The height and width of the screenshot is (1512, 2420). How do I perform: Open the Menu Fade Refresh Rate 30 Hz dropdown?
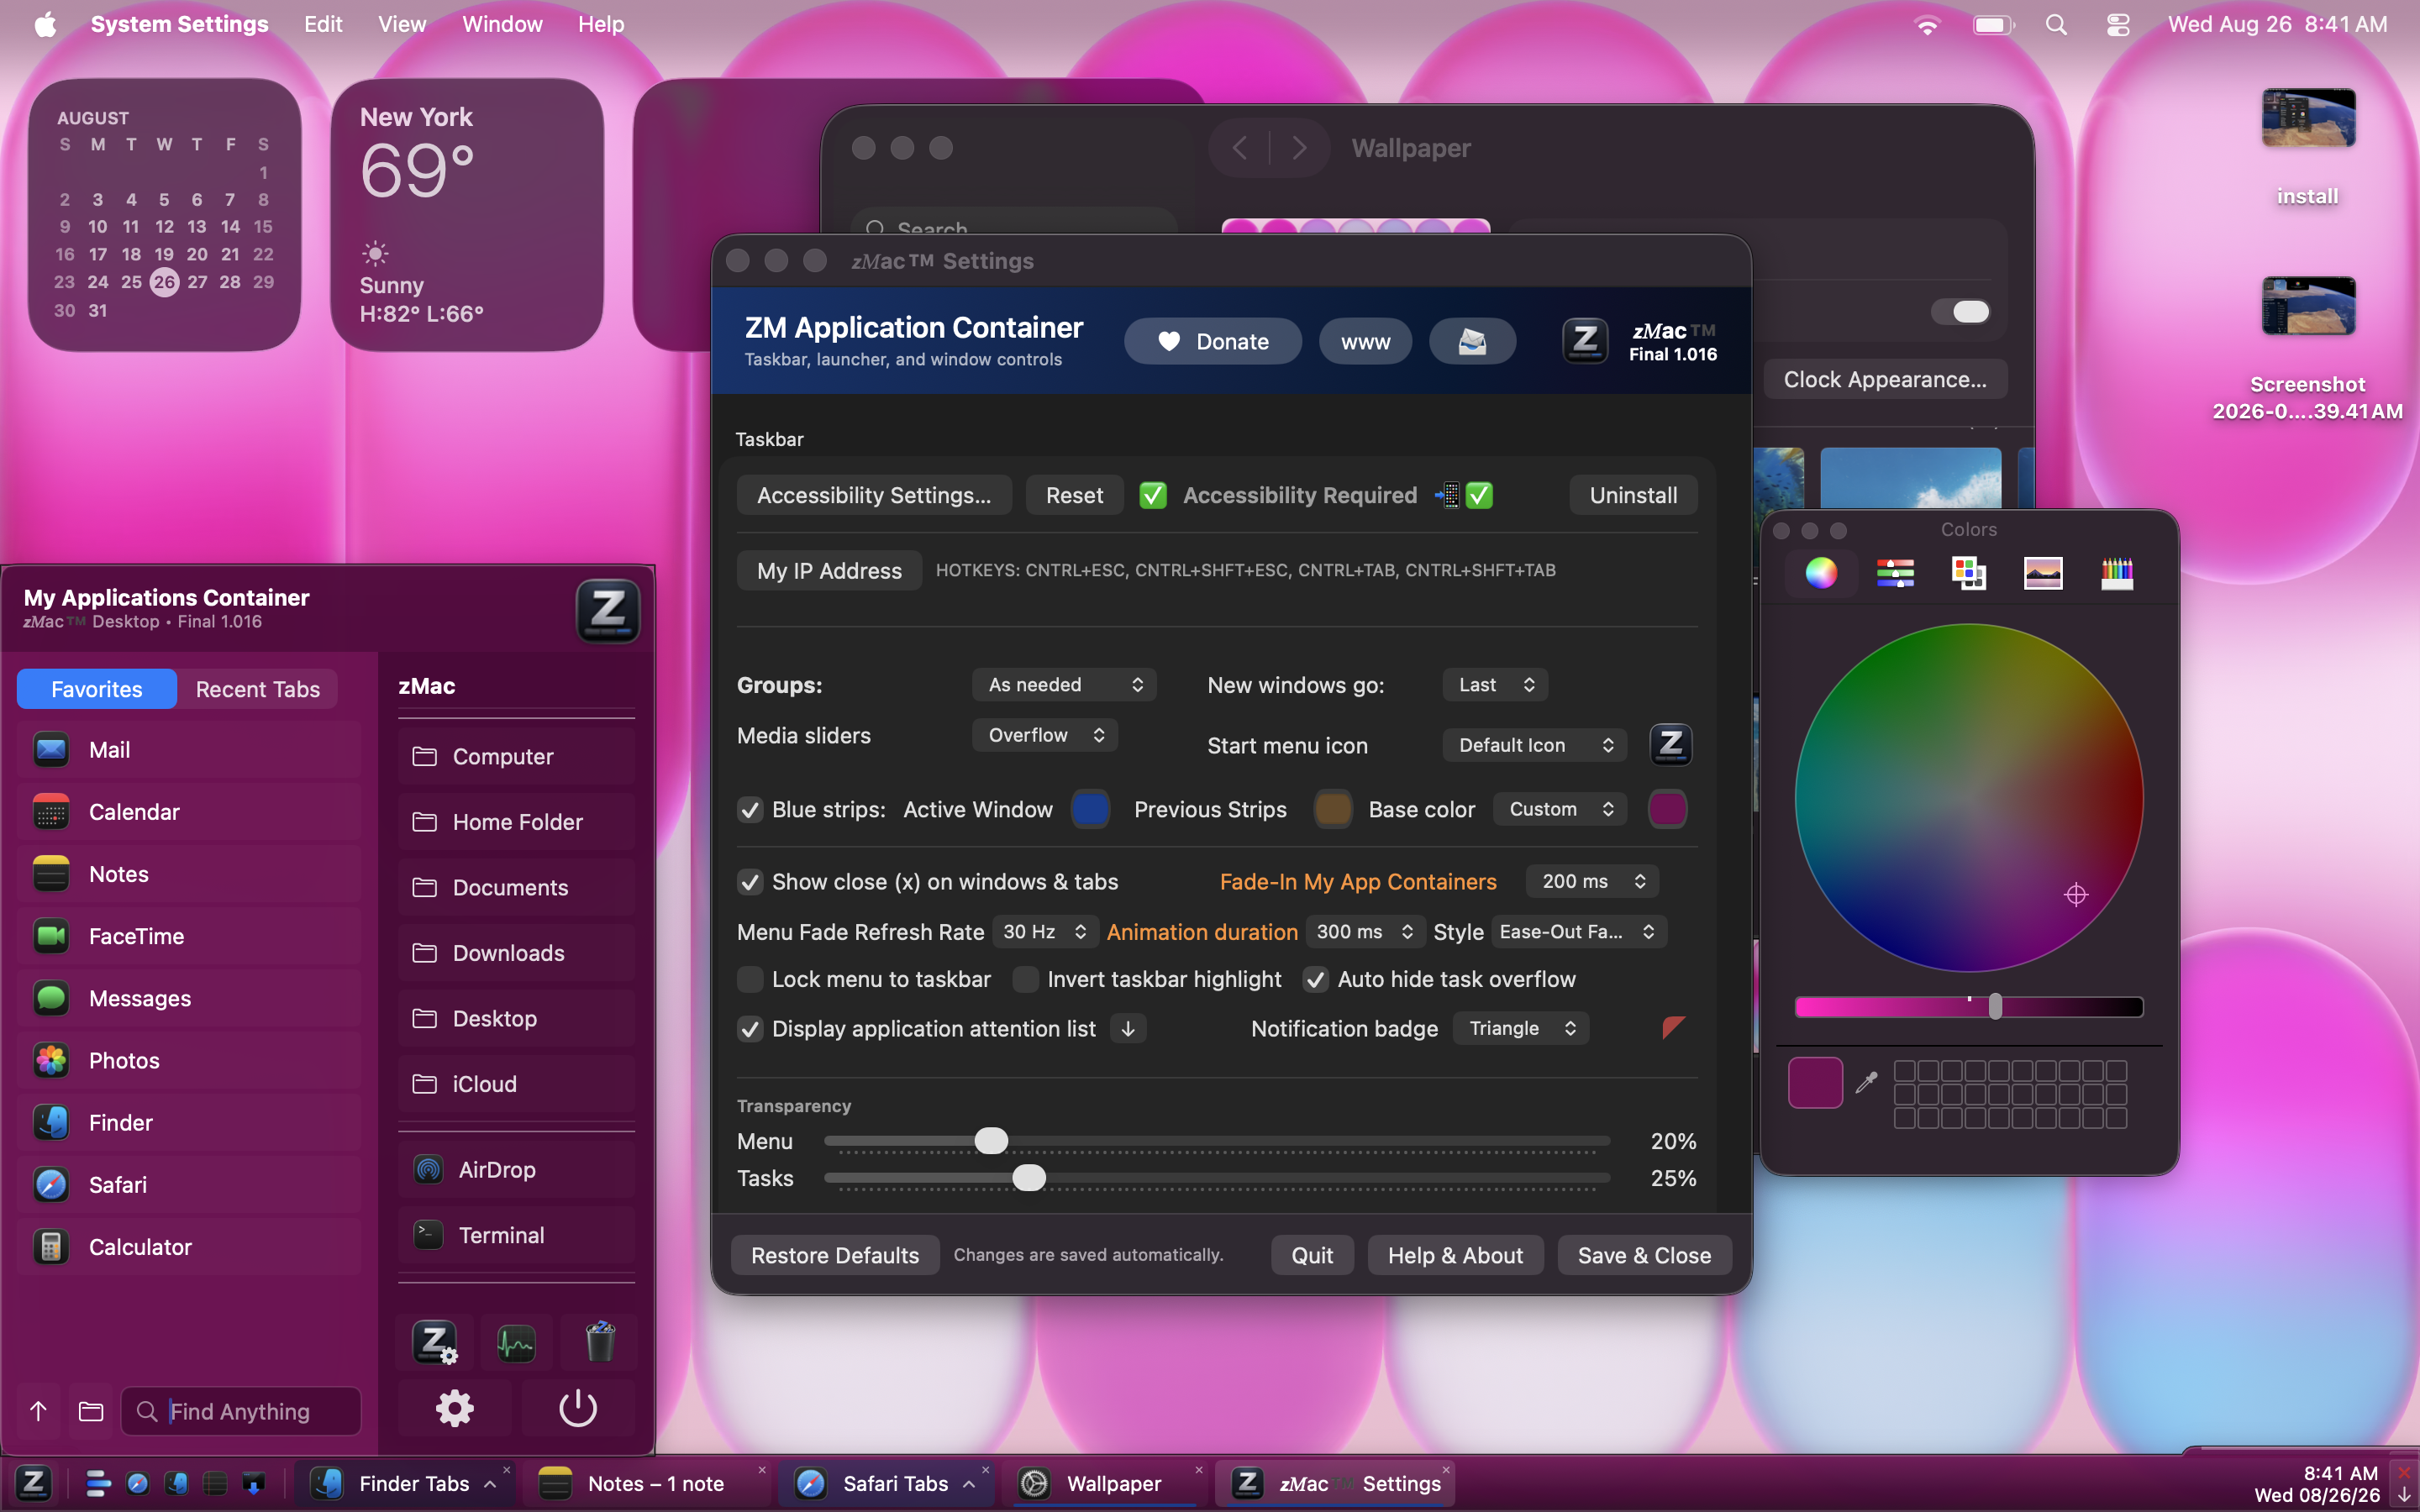1045,932
